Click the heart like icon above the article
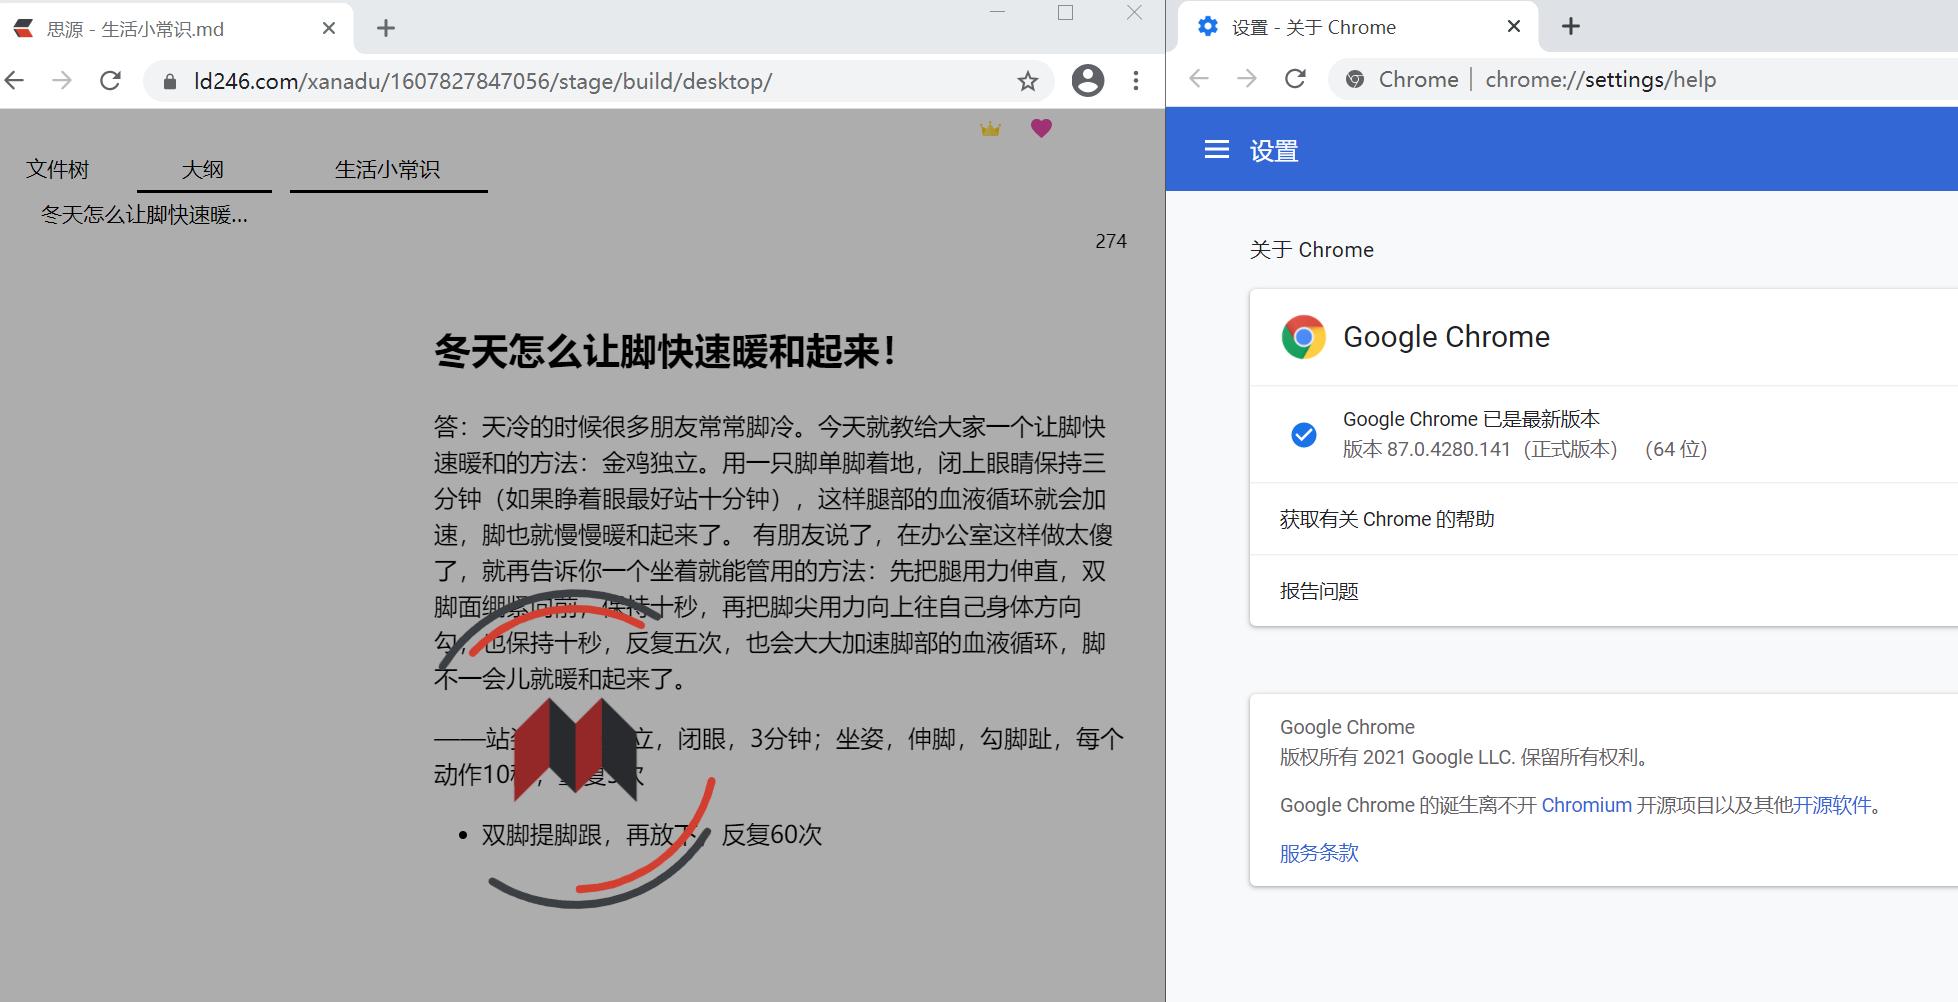This screenshot has height=1002, width=1958. pos(1041,128)
